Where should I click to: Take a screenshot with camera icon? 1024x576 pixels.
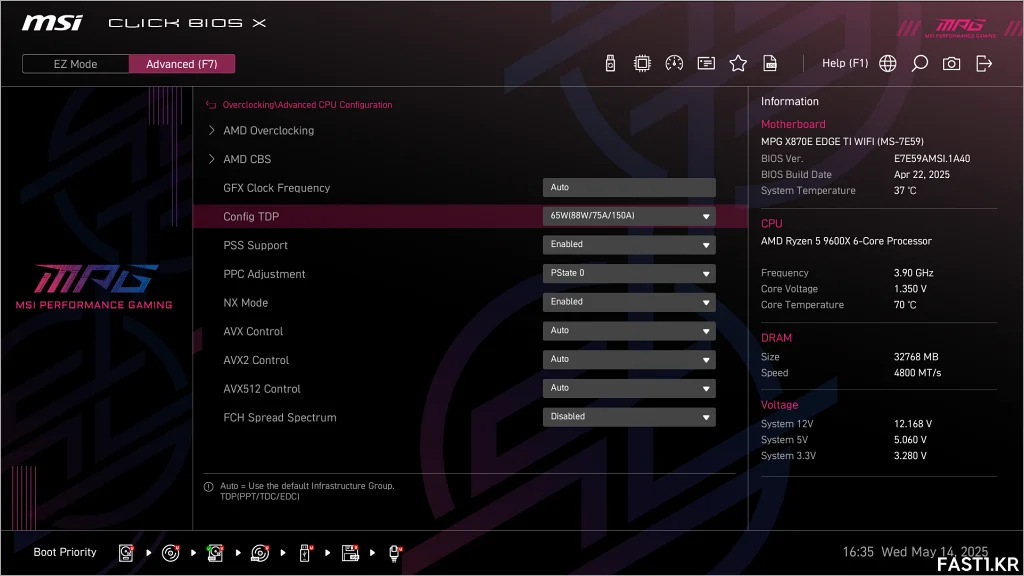coord(952,63)
